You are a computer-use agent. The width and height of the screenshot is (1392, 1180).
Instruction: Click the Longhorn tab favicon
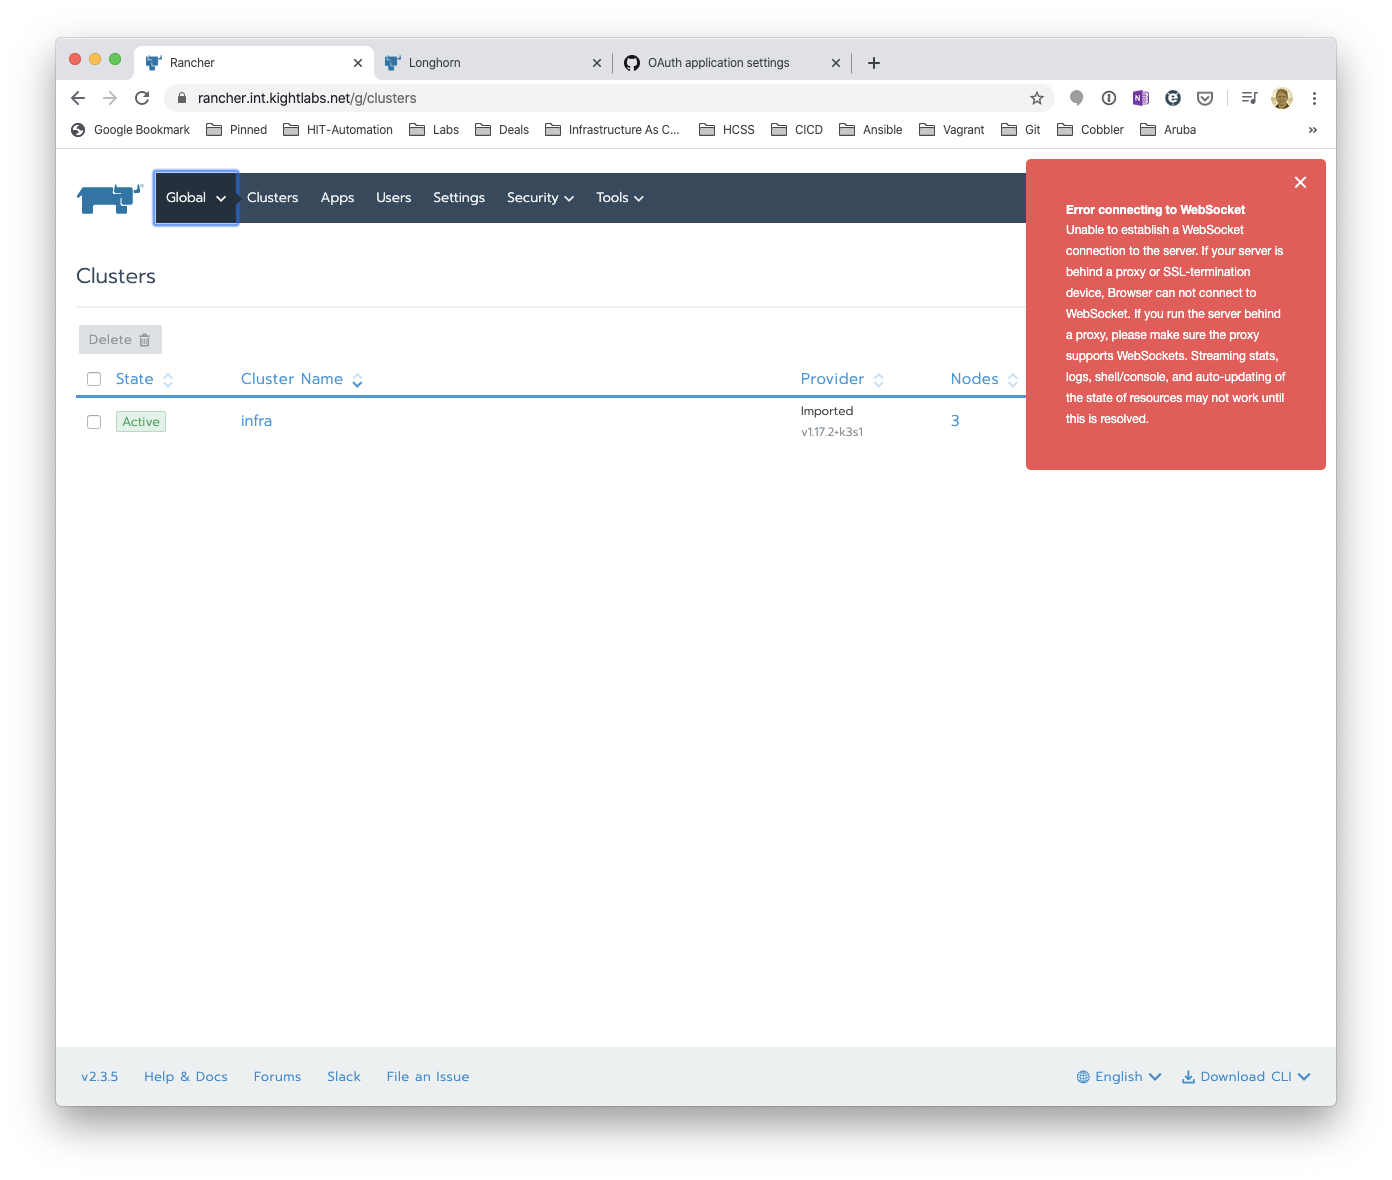click(394, 62)
